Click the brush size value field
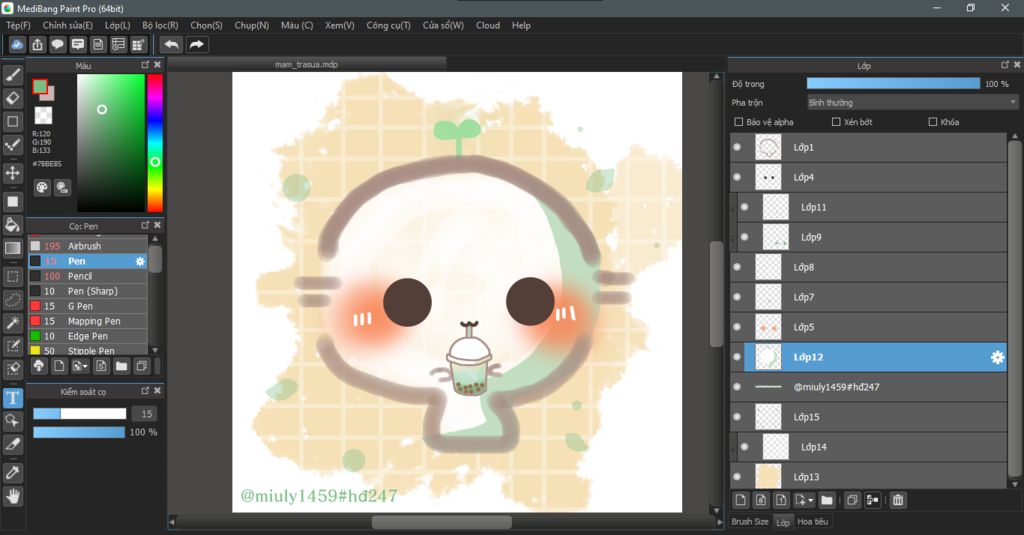1024x535 pixels. 146,414
